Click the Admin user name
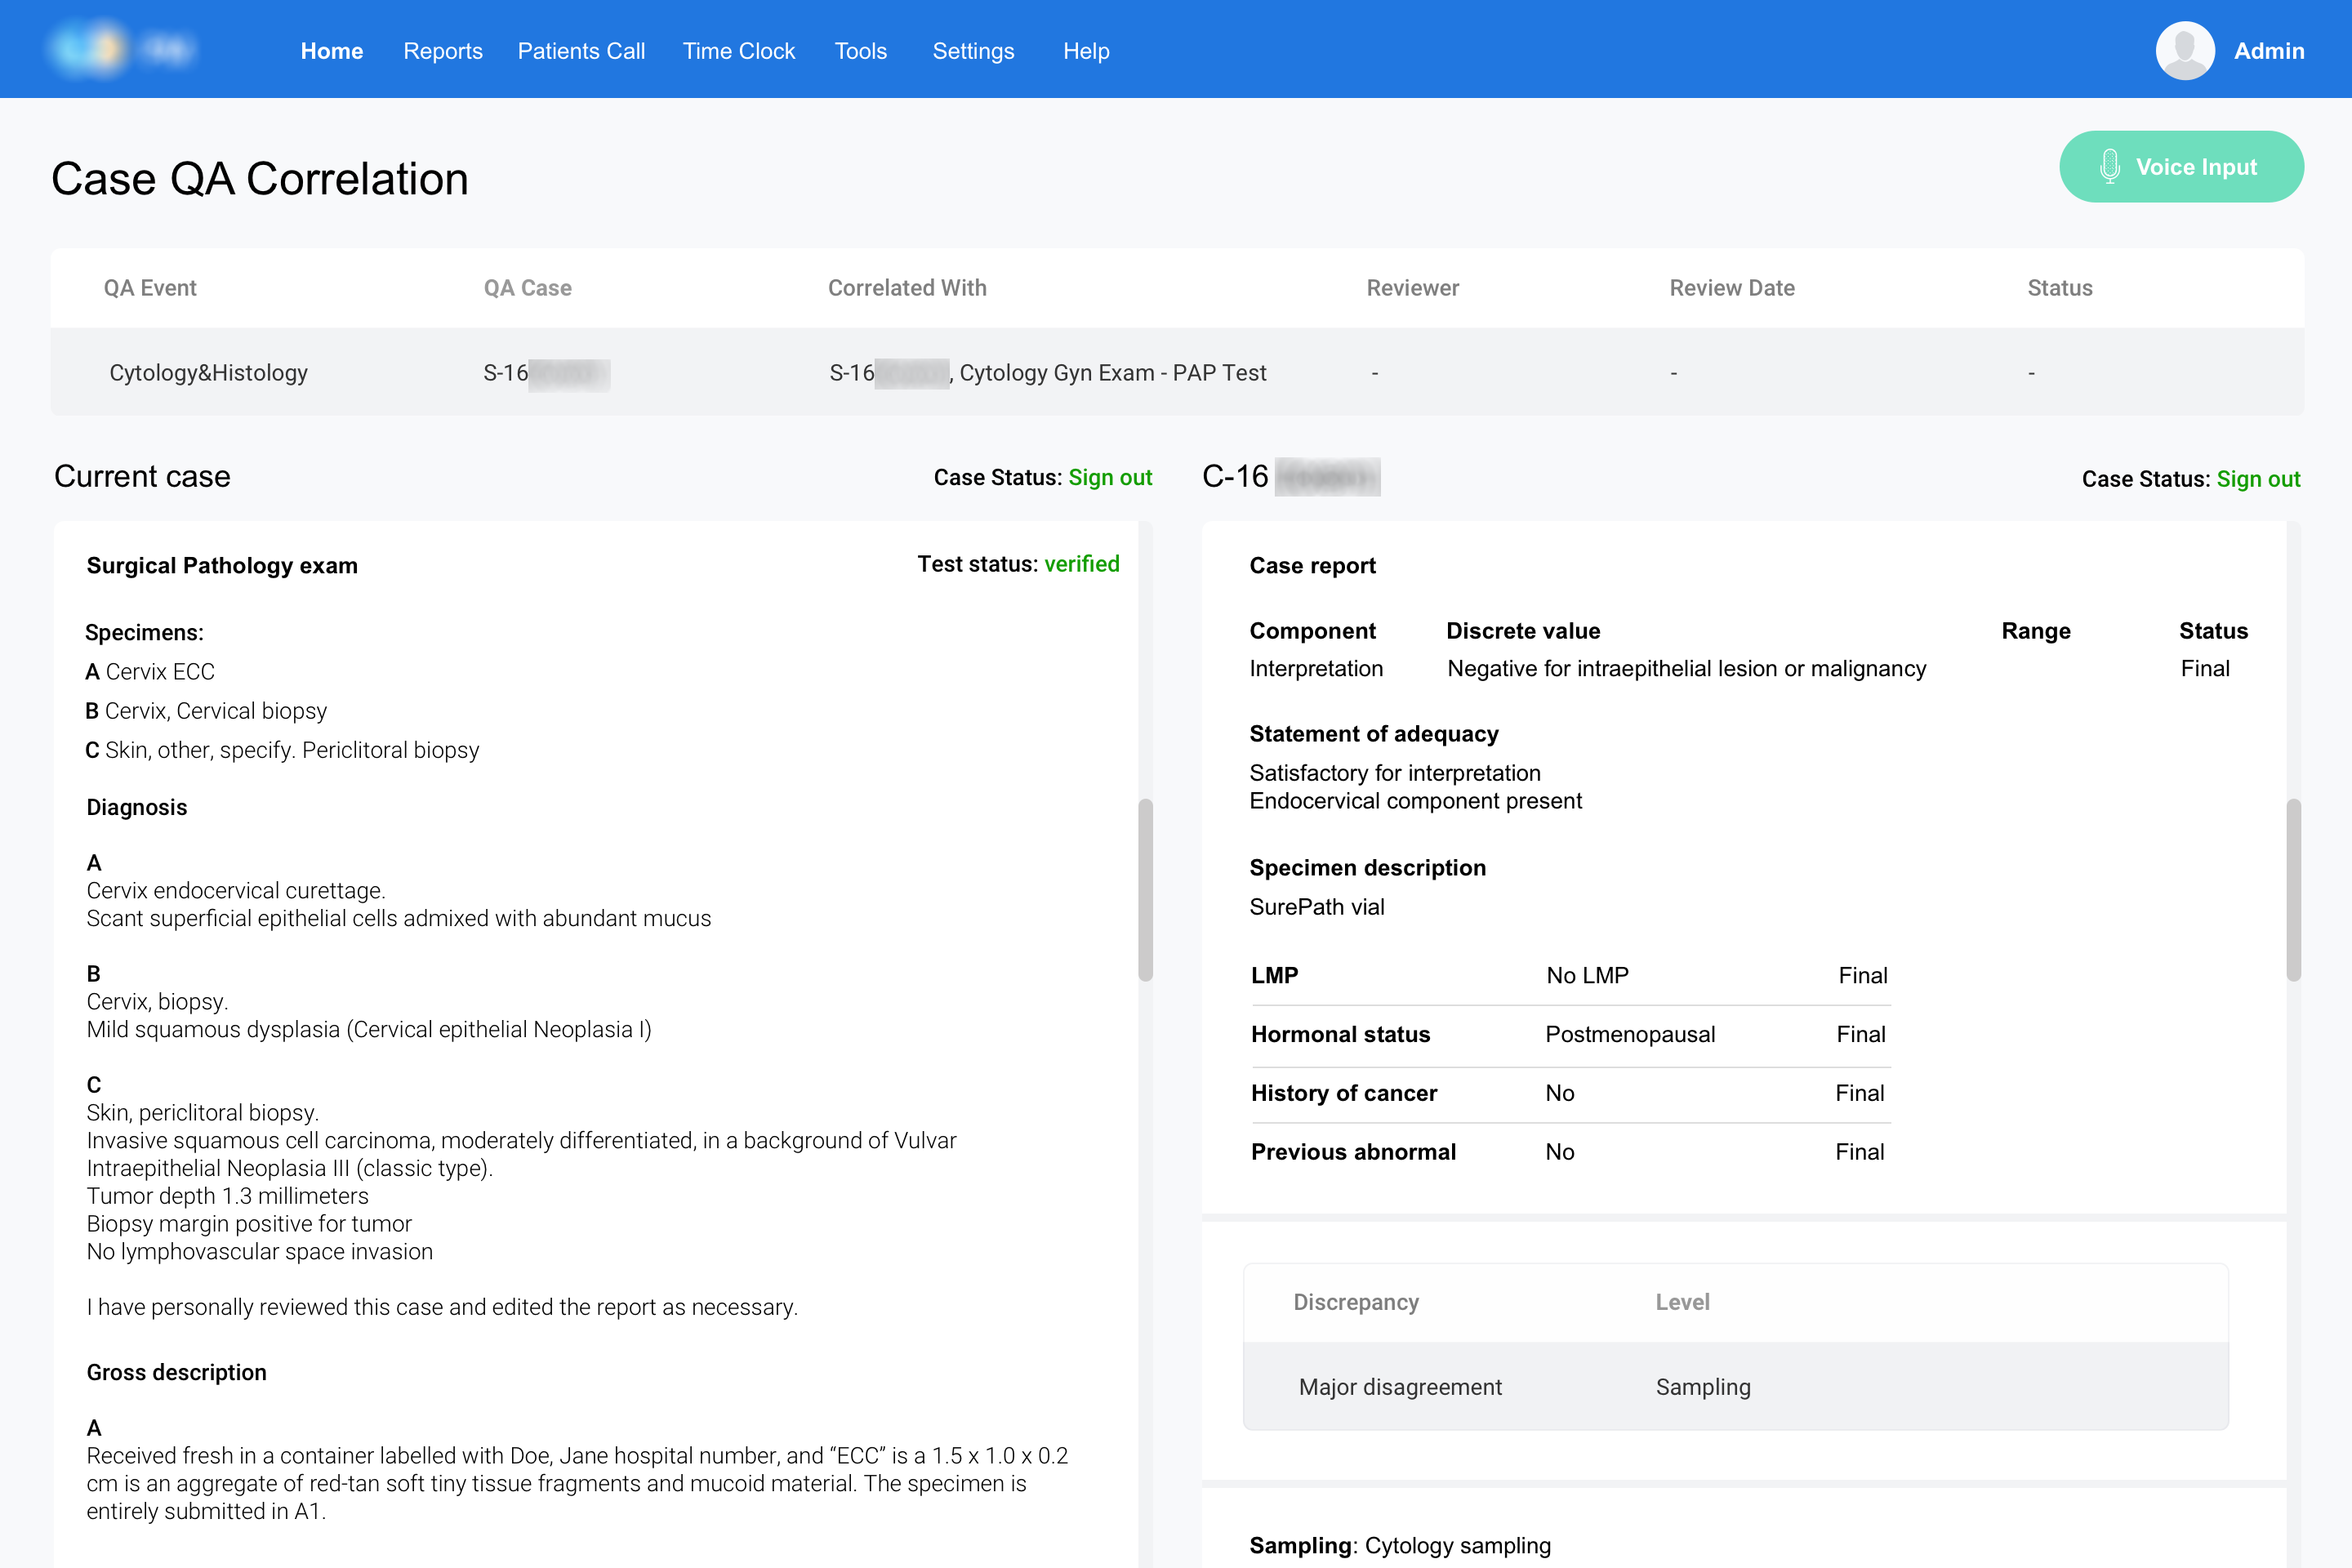This screenshot has height=1568, width=2352. [x=2269, y=51]
